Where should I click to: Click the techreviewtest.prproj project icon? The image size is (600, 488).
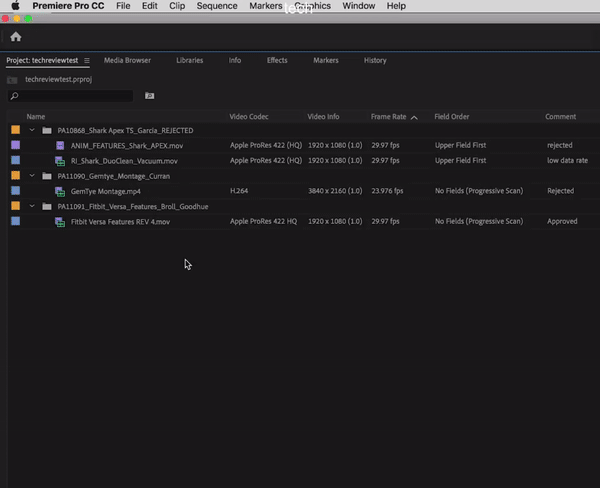click(12, 80)
